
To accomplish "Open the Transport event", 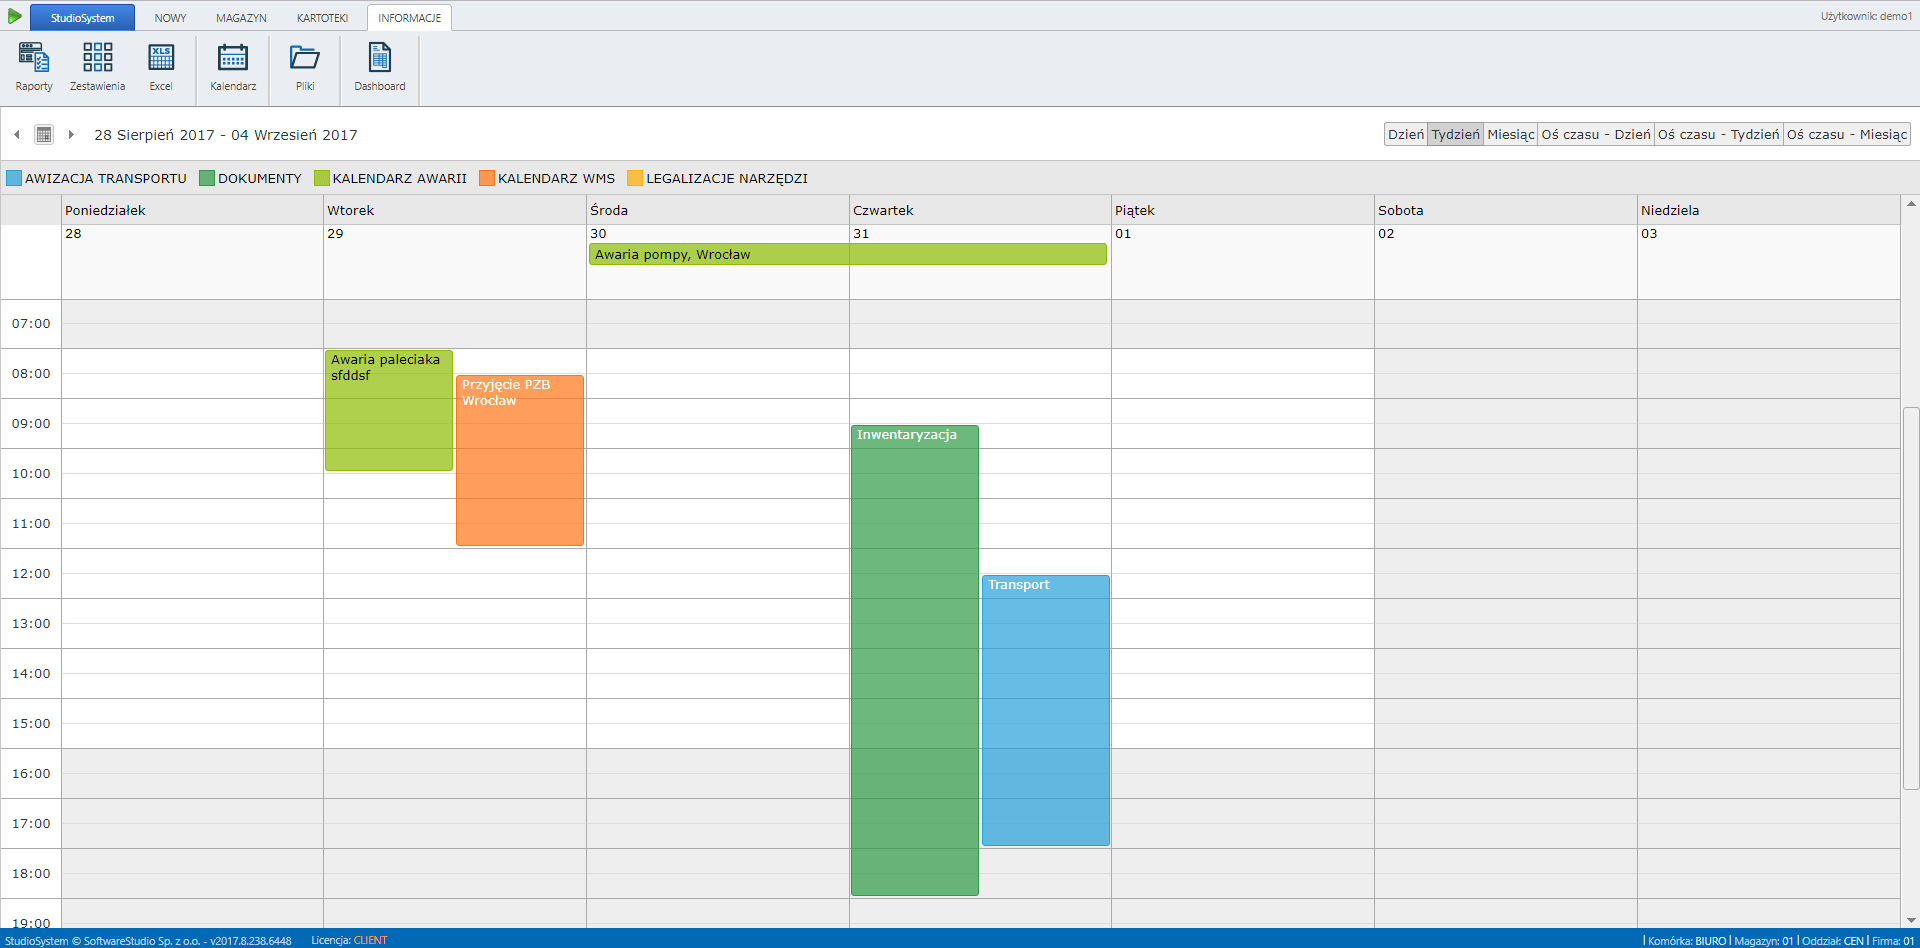I will (1046, 710).
